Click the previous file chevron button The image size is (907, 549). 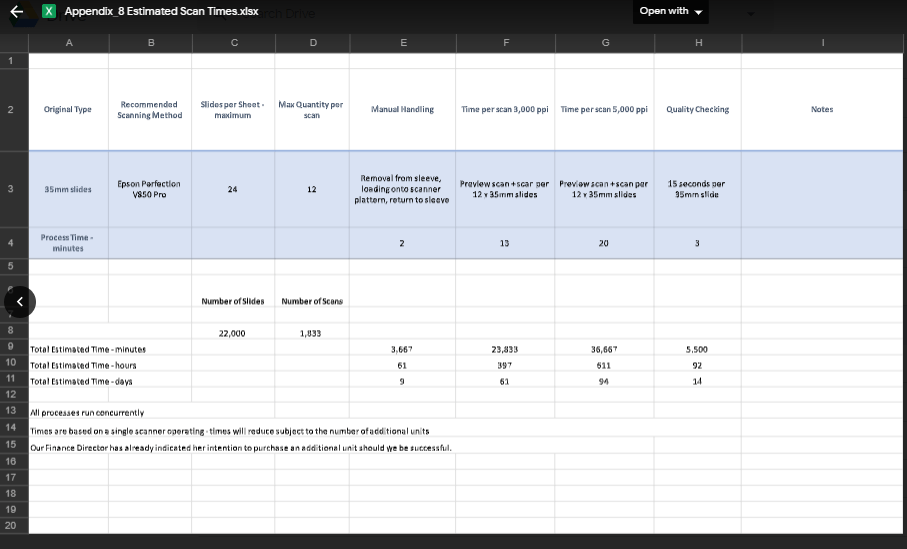(x=20, y=302)
